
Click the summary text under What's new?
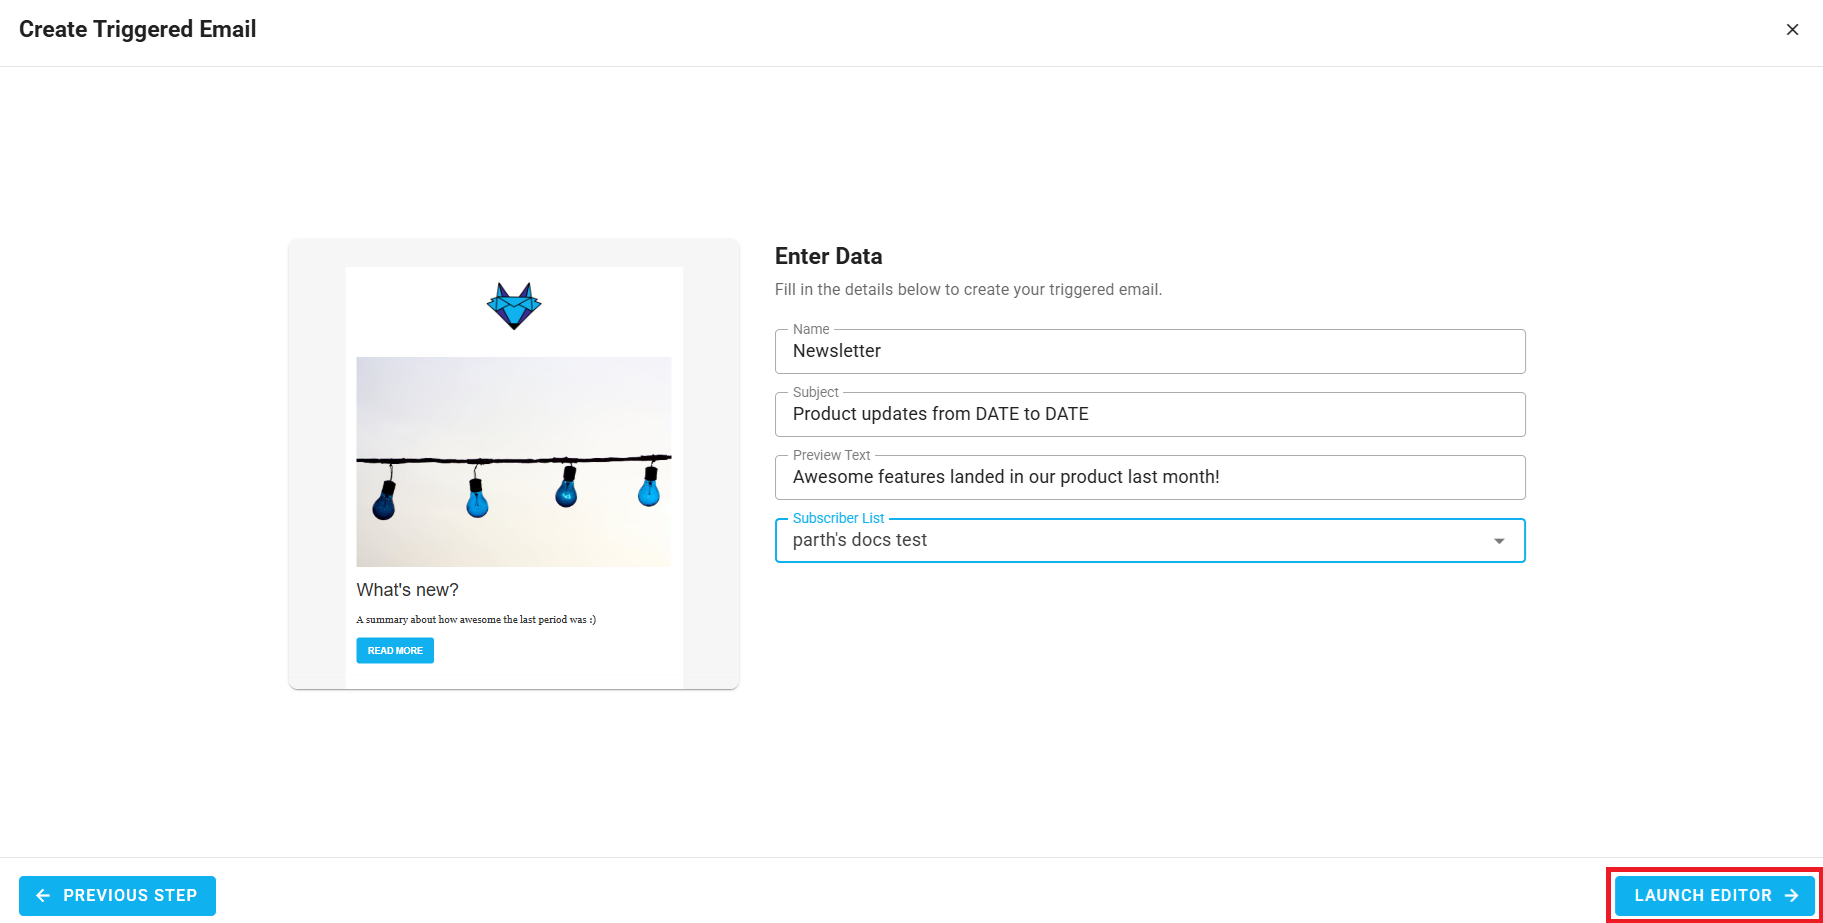pyautogui.click(x=475, y=619)
